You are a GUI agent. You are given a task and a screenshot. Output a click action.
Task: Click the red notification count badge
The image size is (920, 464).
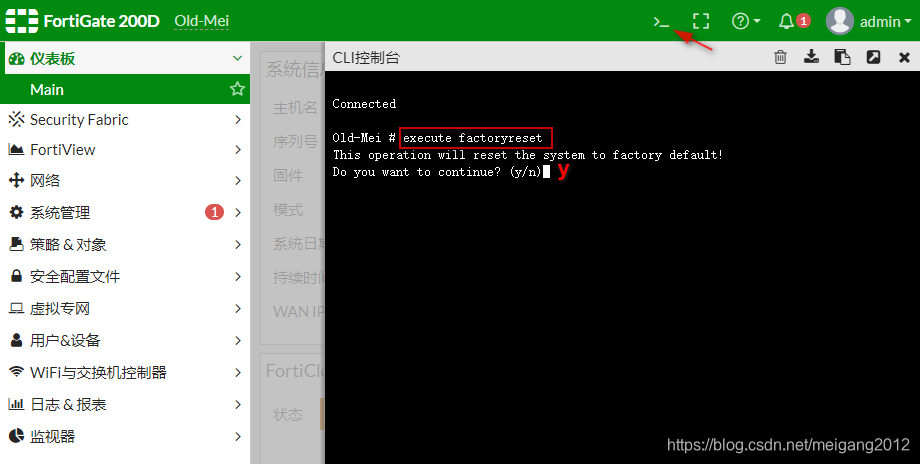point(803,21)
